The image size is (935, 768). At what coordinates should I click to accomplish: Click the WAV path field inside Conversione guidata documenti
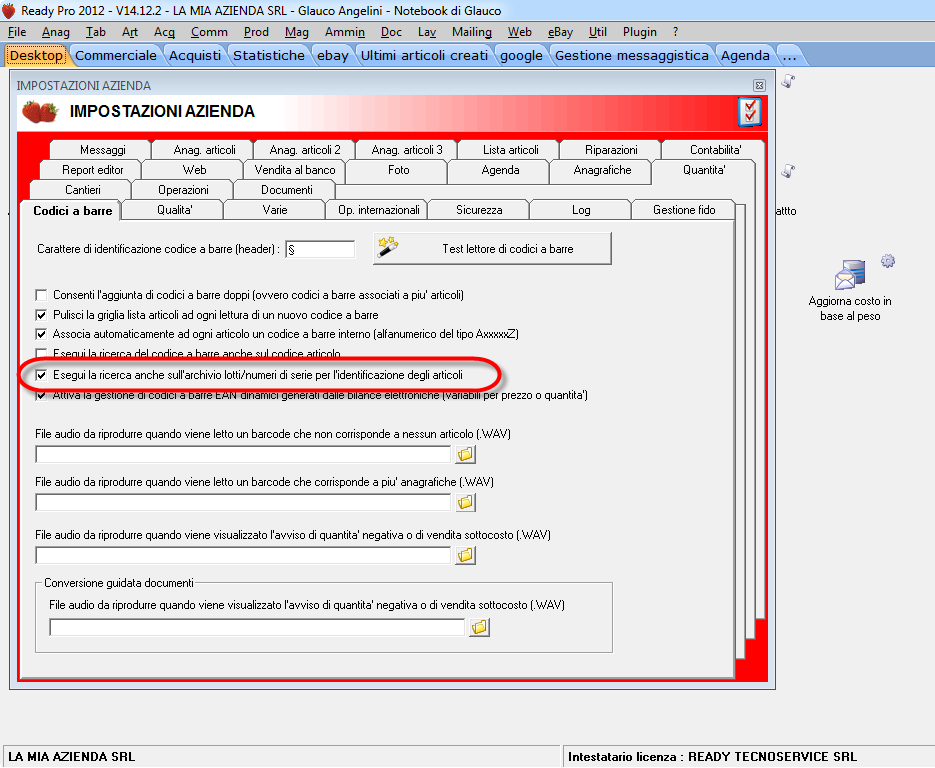click(257, 627)
